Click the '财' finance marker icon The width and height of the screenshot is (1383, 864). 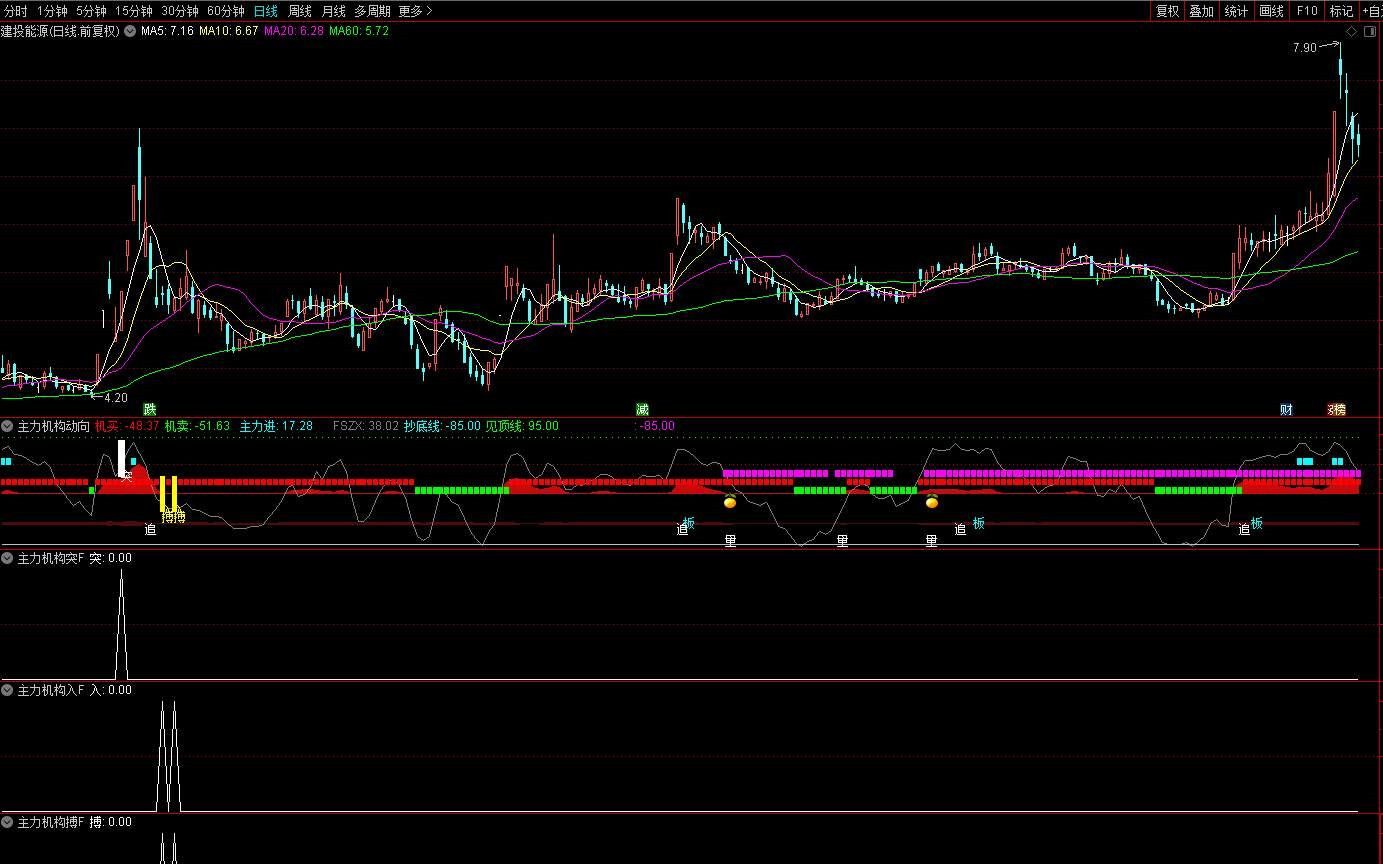[x=1286, y=409]
